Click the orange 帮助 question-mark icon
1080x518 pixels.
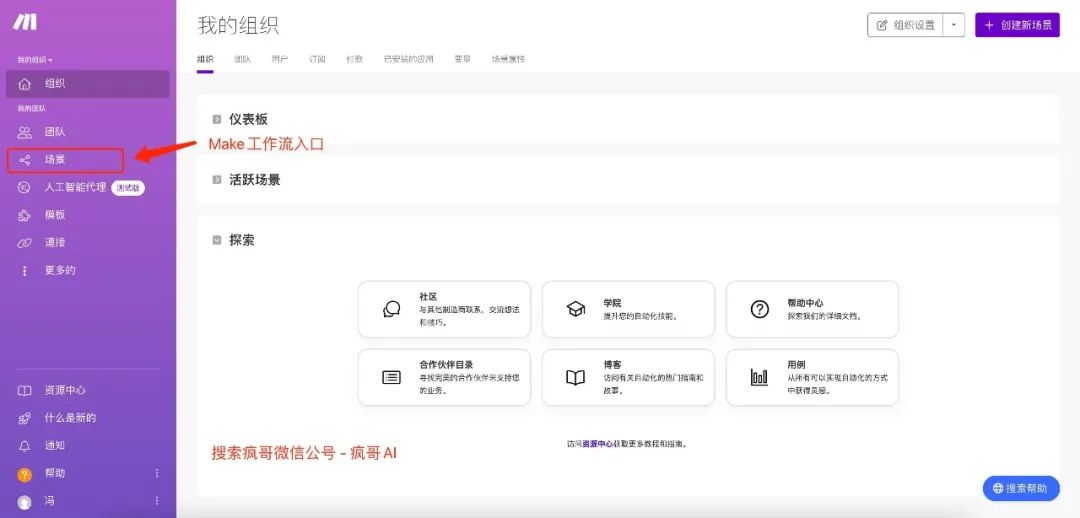point(25,474)
